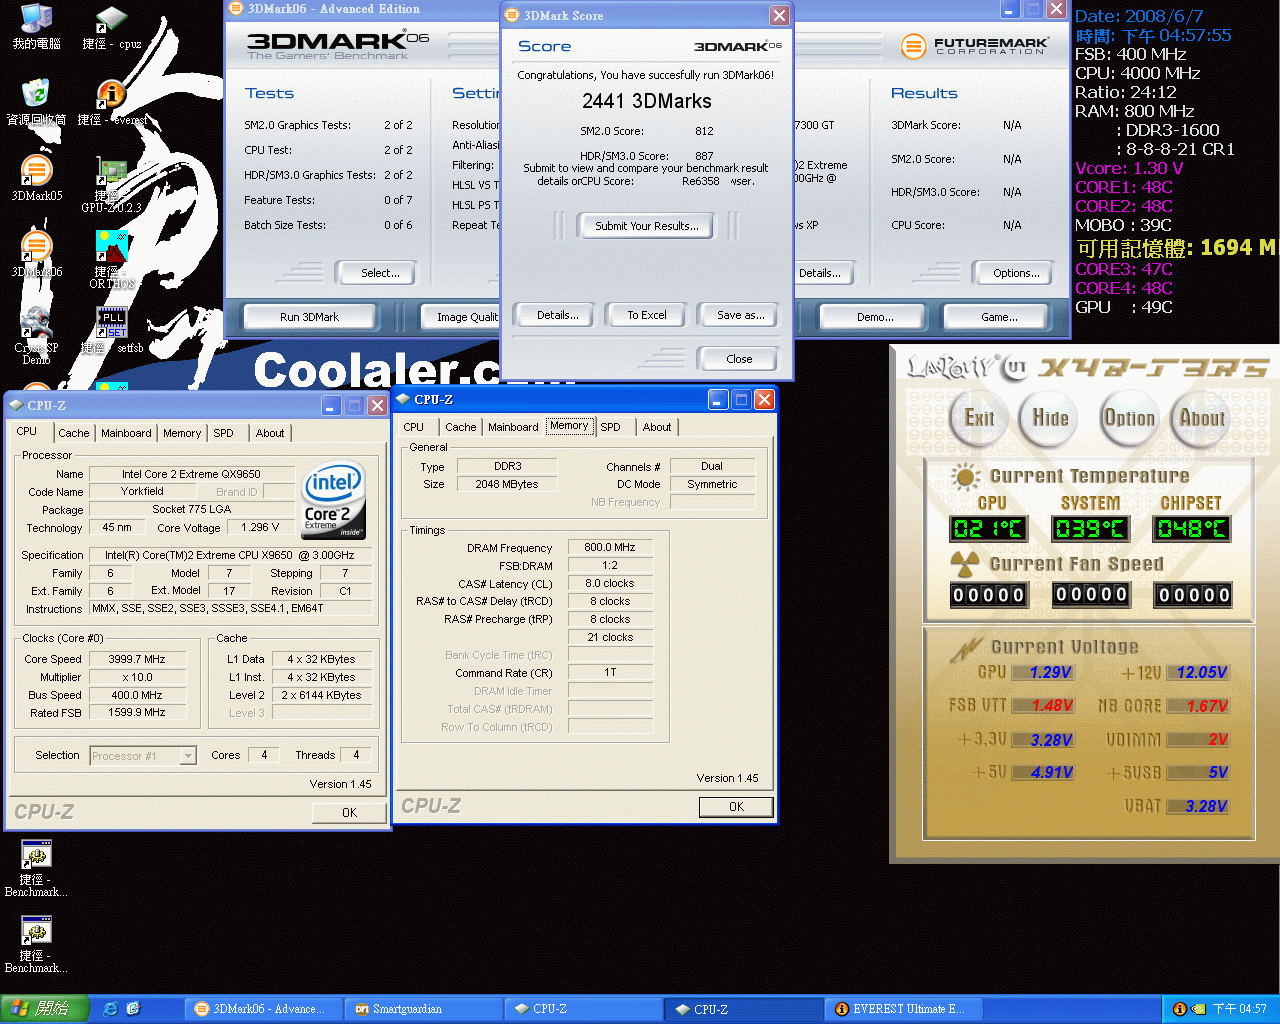Click the Intel Core 2 Extreme logo in CPU-Z
Image resolution: width=1280 pixels, height=1024 pixels.
pos(334,500)
